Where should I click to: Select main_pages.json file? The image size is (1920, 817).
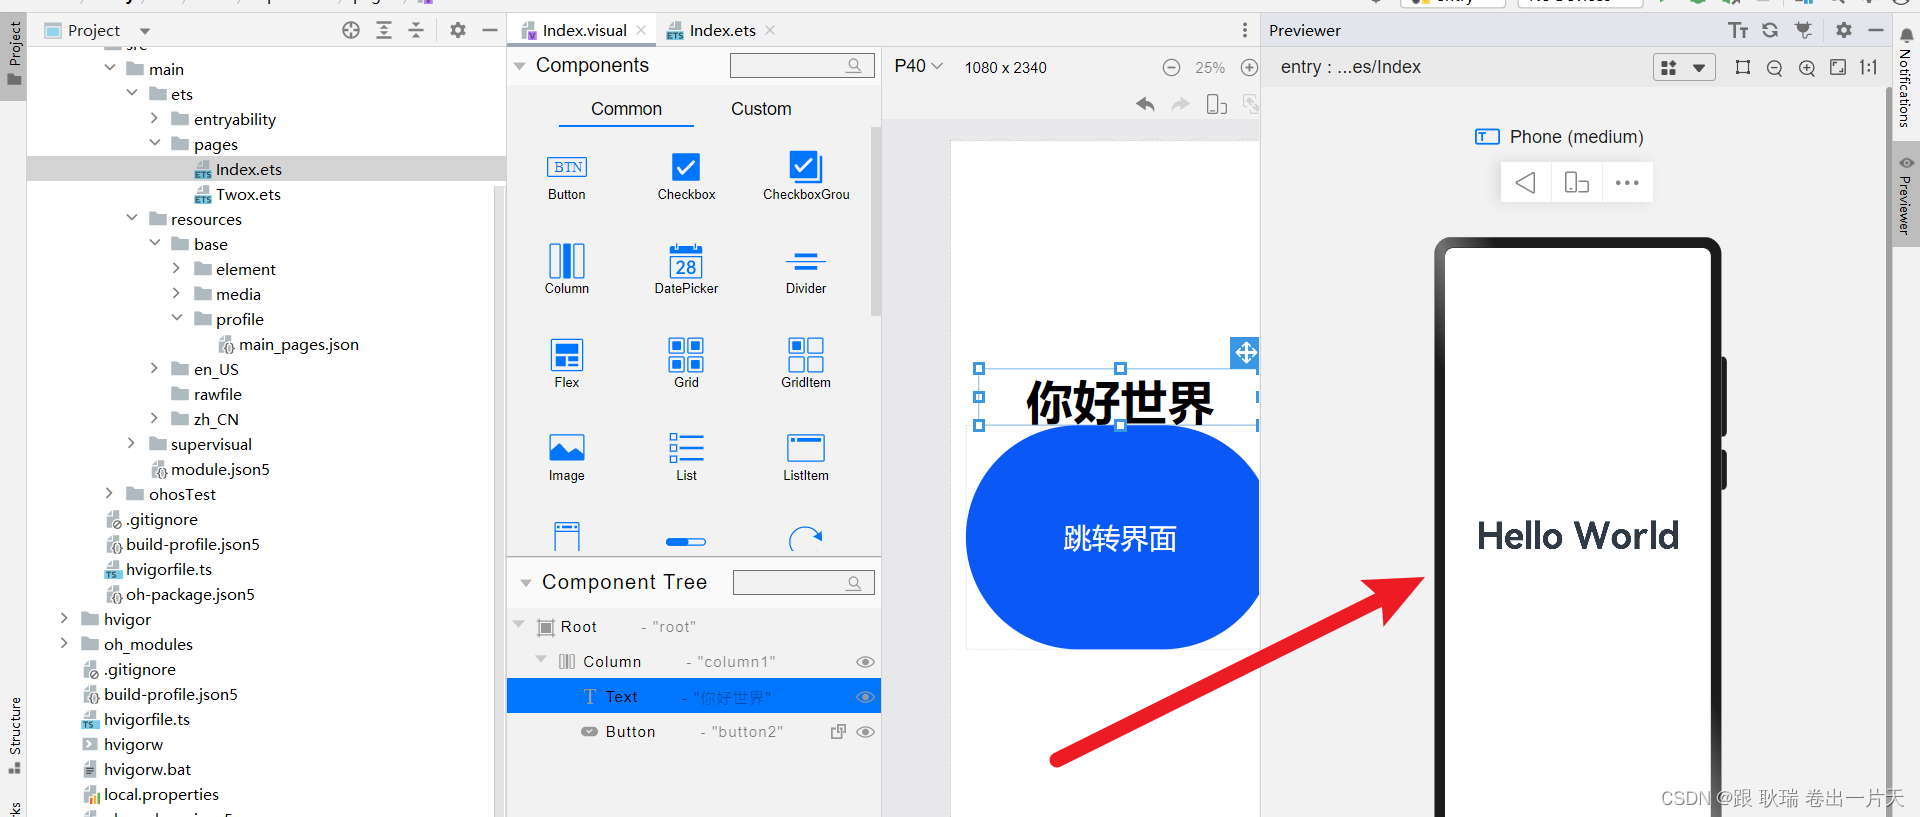click(x=298, y=344)
